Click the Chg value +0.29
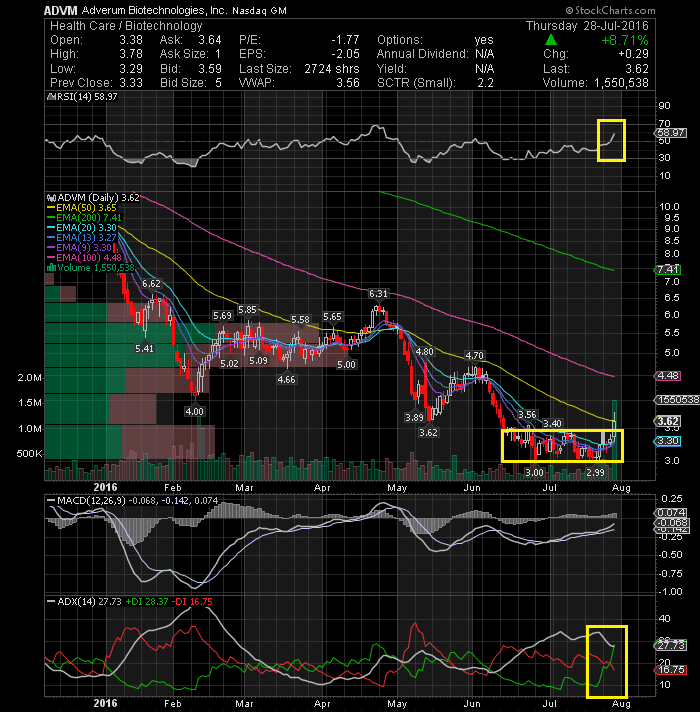700x712 pixels. 633,54
